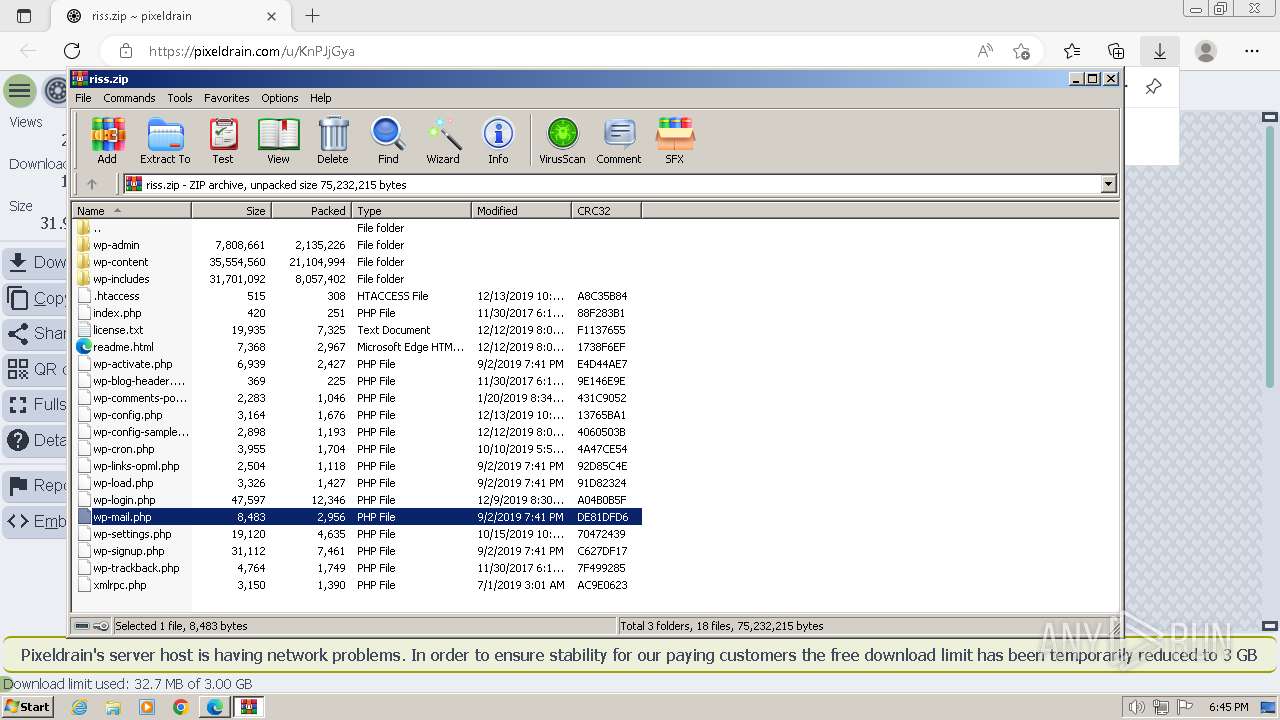The width and height of the screenshot is (1280, 720).
Task: Click the SFX toolbar icon
Action: [675, 141]
